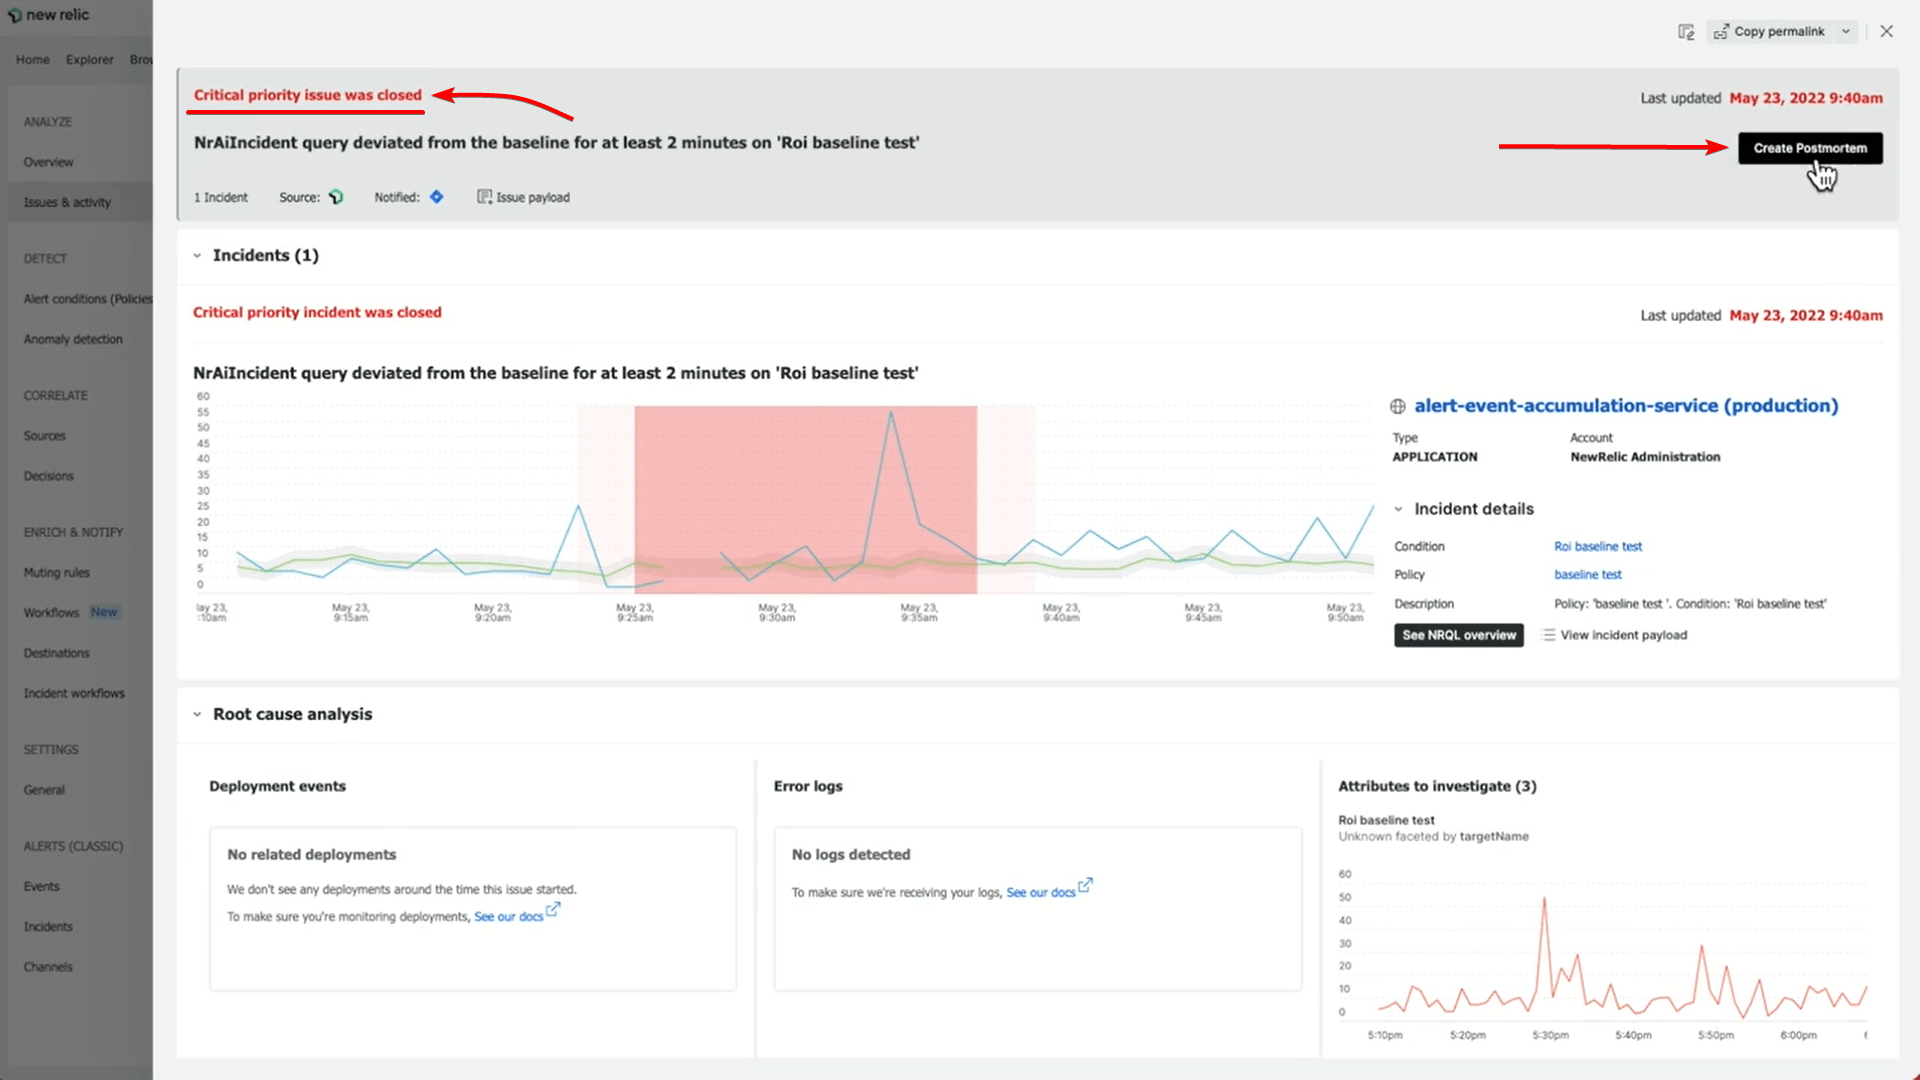Viewport: 1920px width, 1080px height.
Task: Click View incident payload link
Action: (1624, 635)
